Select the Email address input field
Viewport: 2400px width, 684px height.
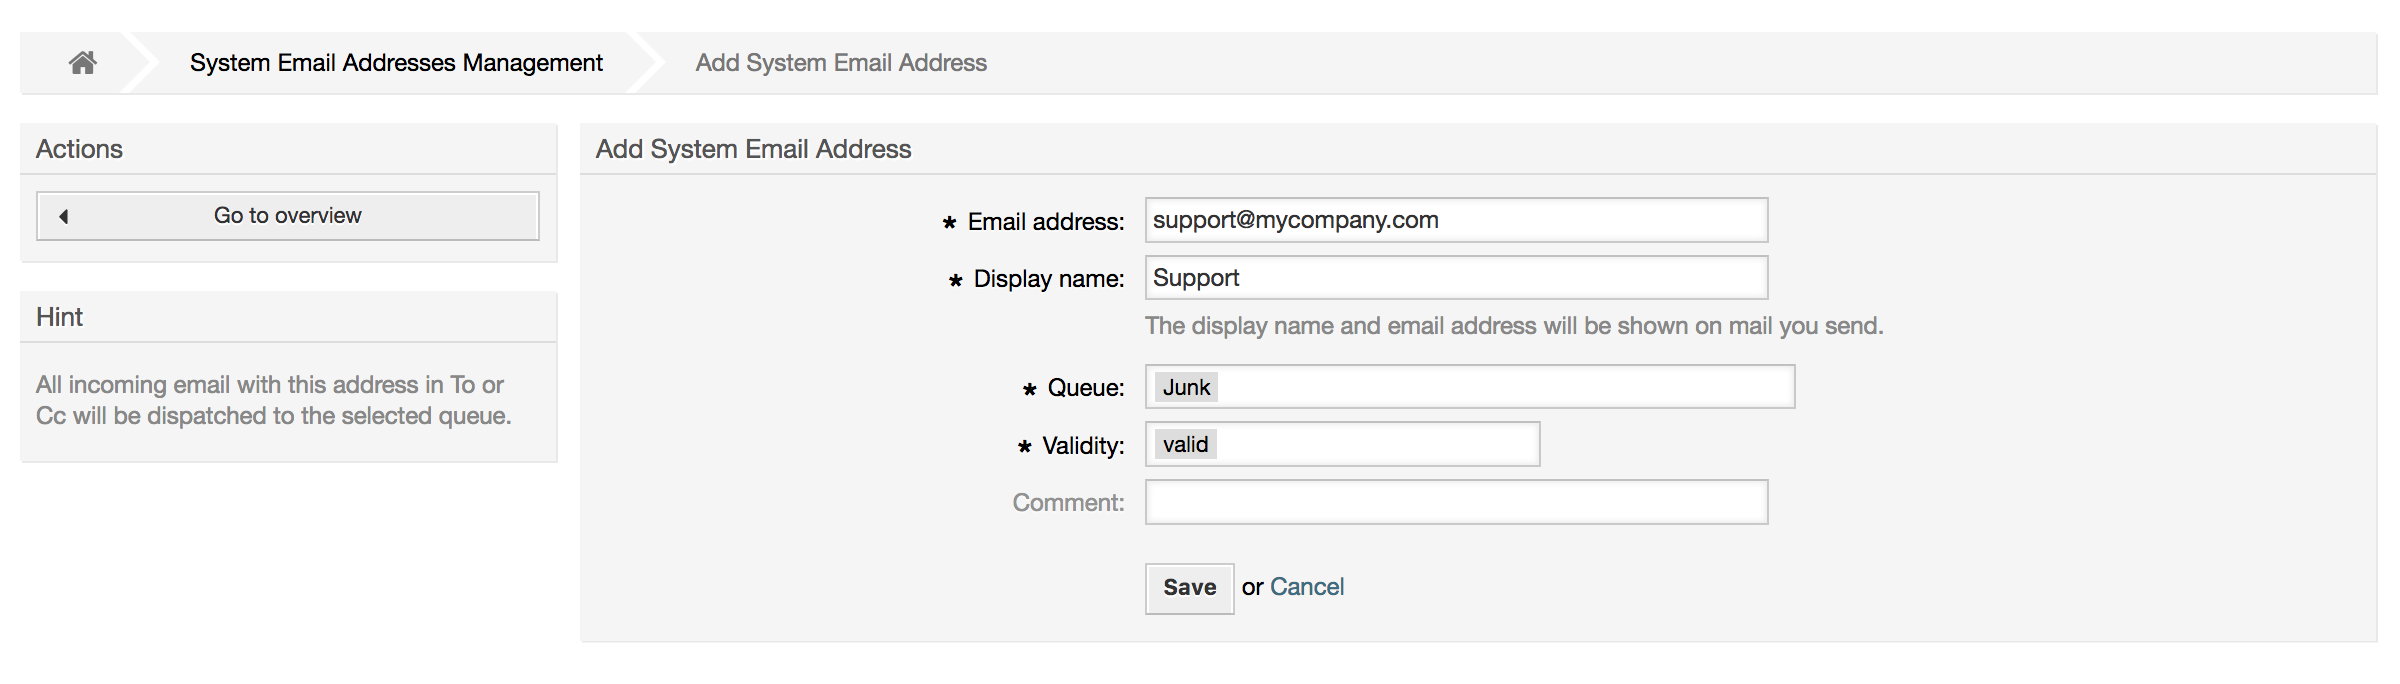[x=1455, y=219]
